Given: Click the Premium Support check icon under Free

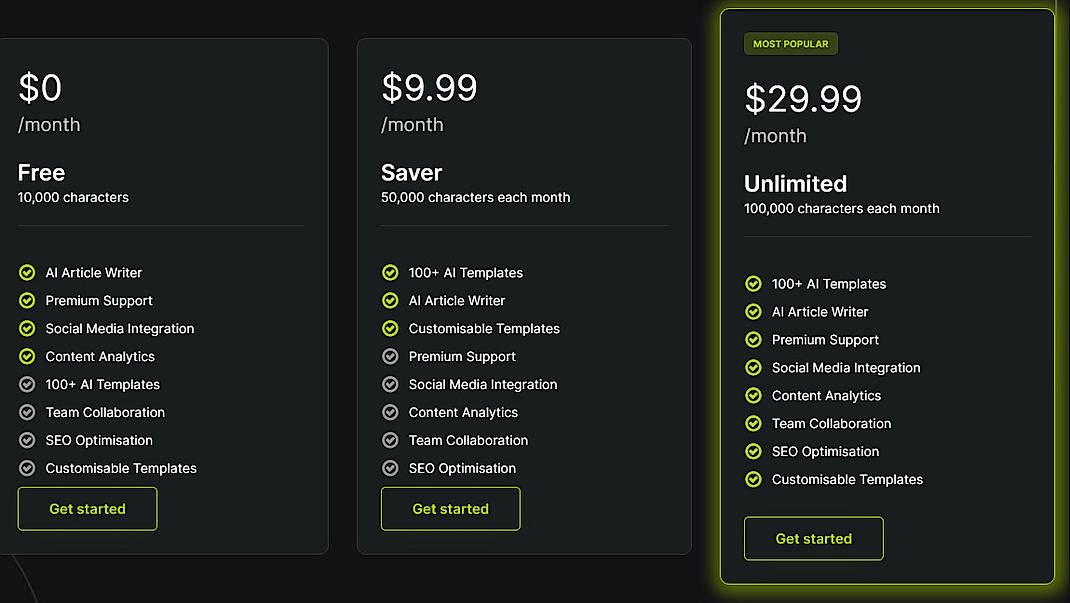Looking at the screenshot, I should tap(26, 300).
